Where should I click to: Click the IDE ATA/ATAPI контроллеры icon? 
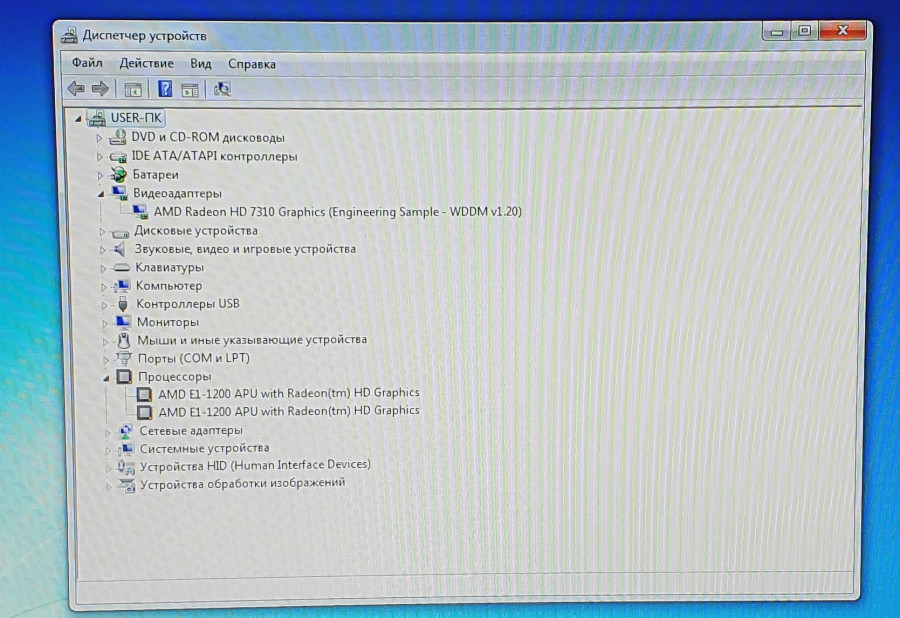118,157
